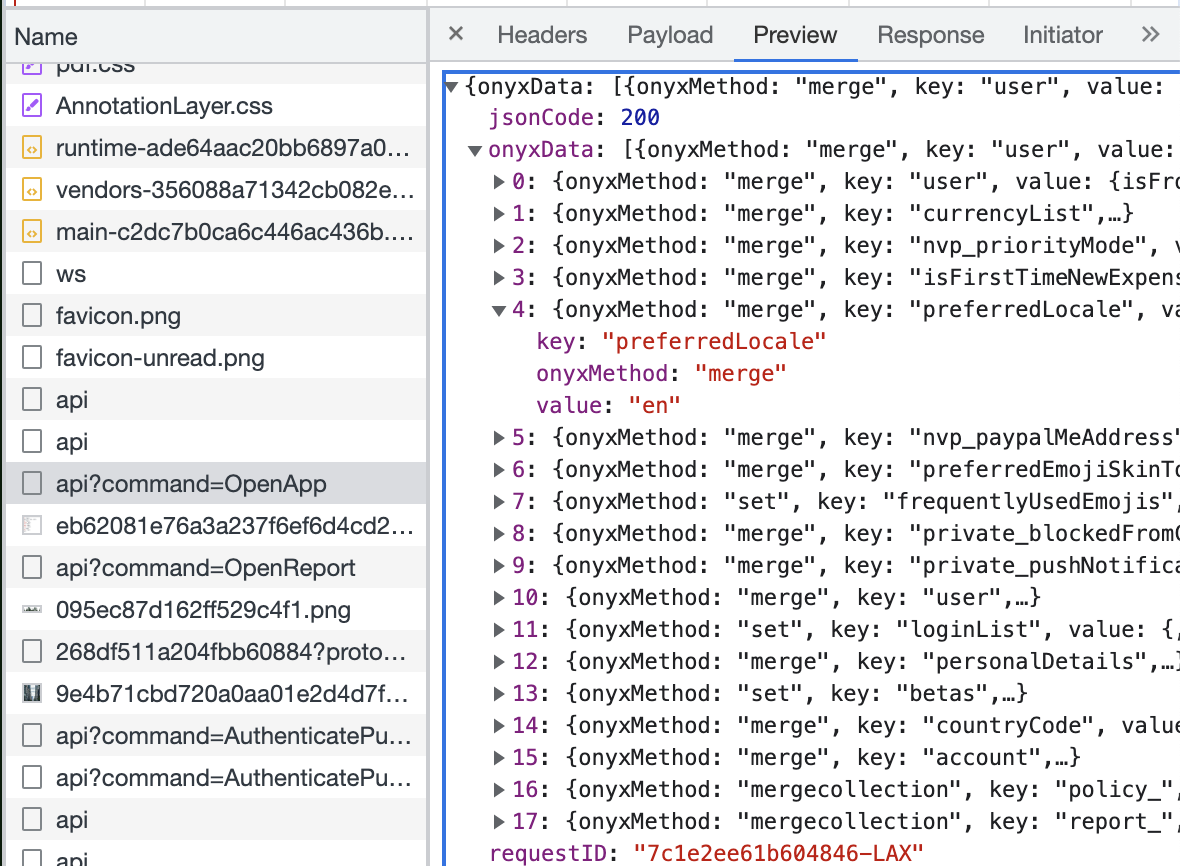This screenshot has width=1180, height=866.
Task: Select the api?command=OpenApp request
Action: (x=216, y=483)
